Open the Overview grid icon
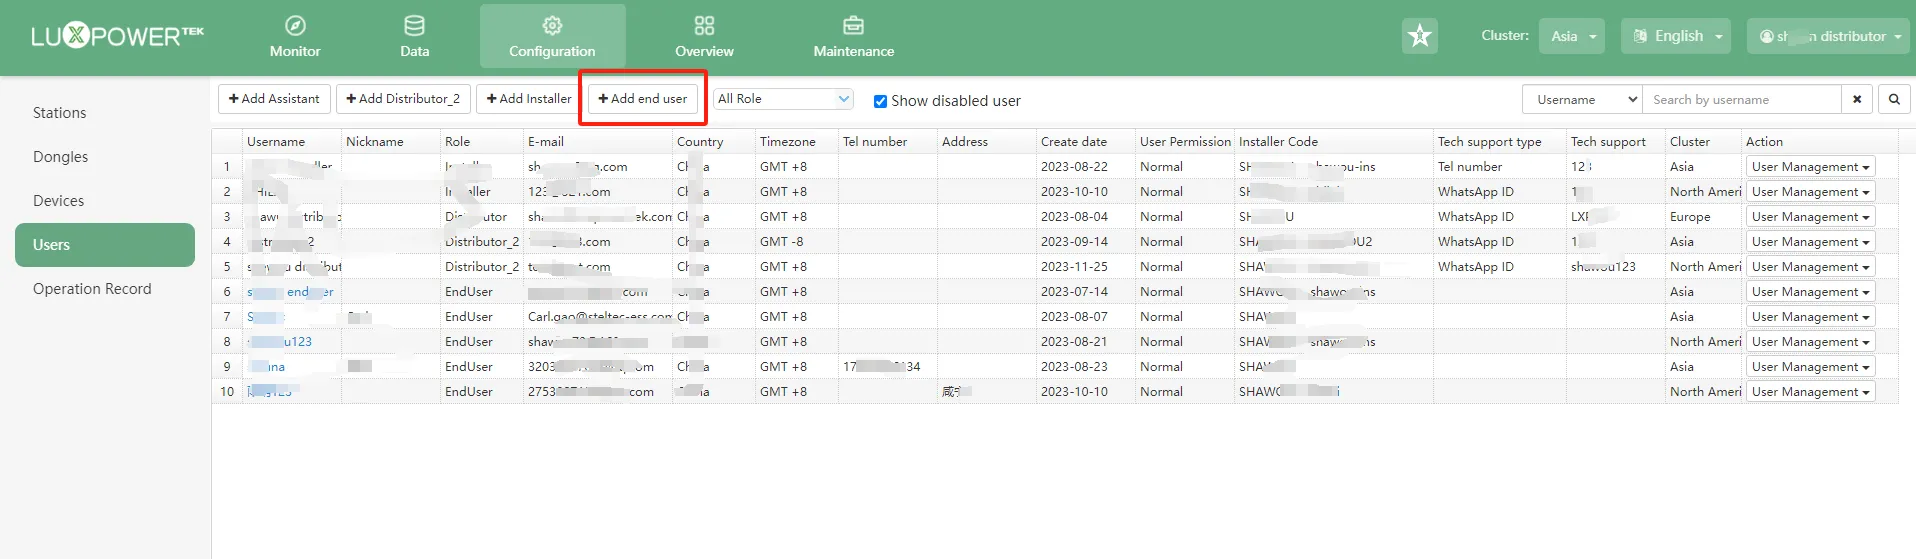This screenshot has height=559, width=1916. [704, 26]
